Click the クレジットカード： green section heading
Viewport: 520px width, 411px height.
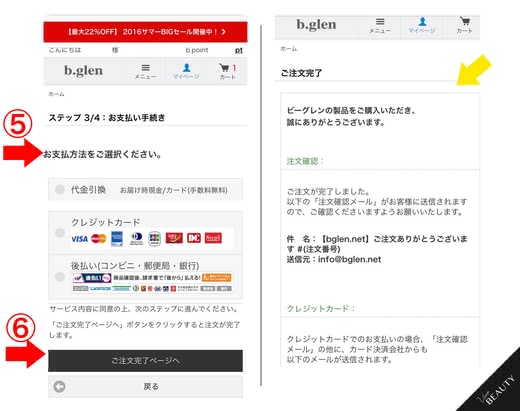(321, 308)
